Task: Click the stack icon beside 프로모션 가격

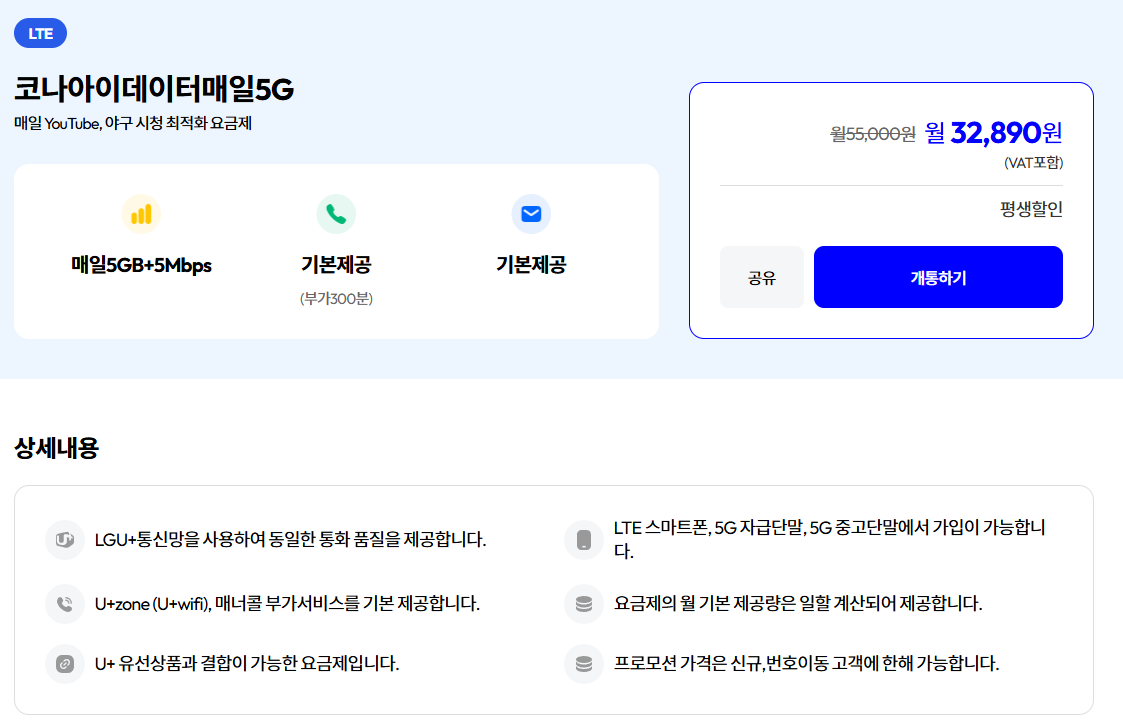Action: [x=584, y=664]
